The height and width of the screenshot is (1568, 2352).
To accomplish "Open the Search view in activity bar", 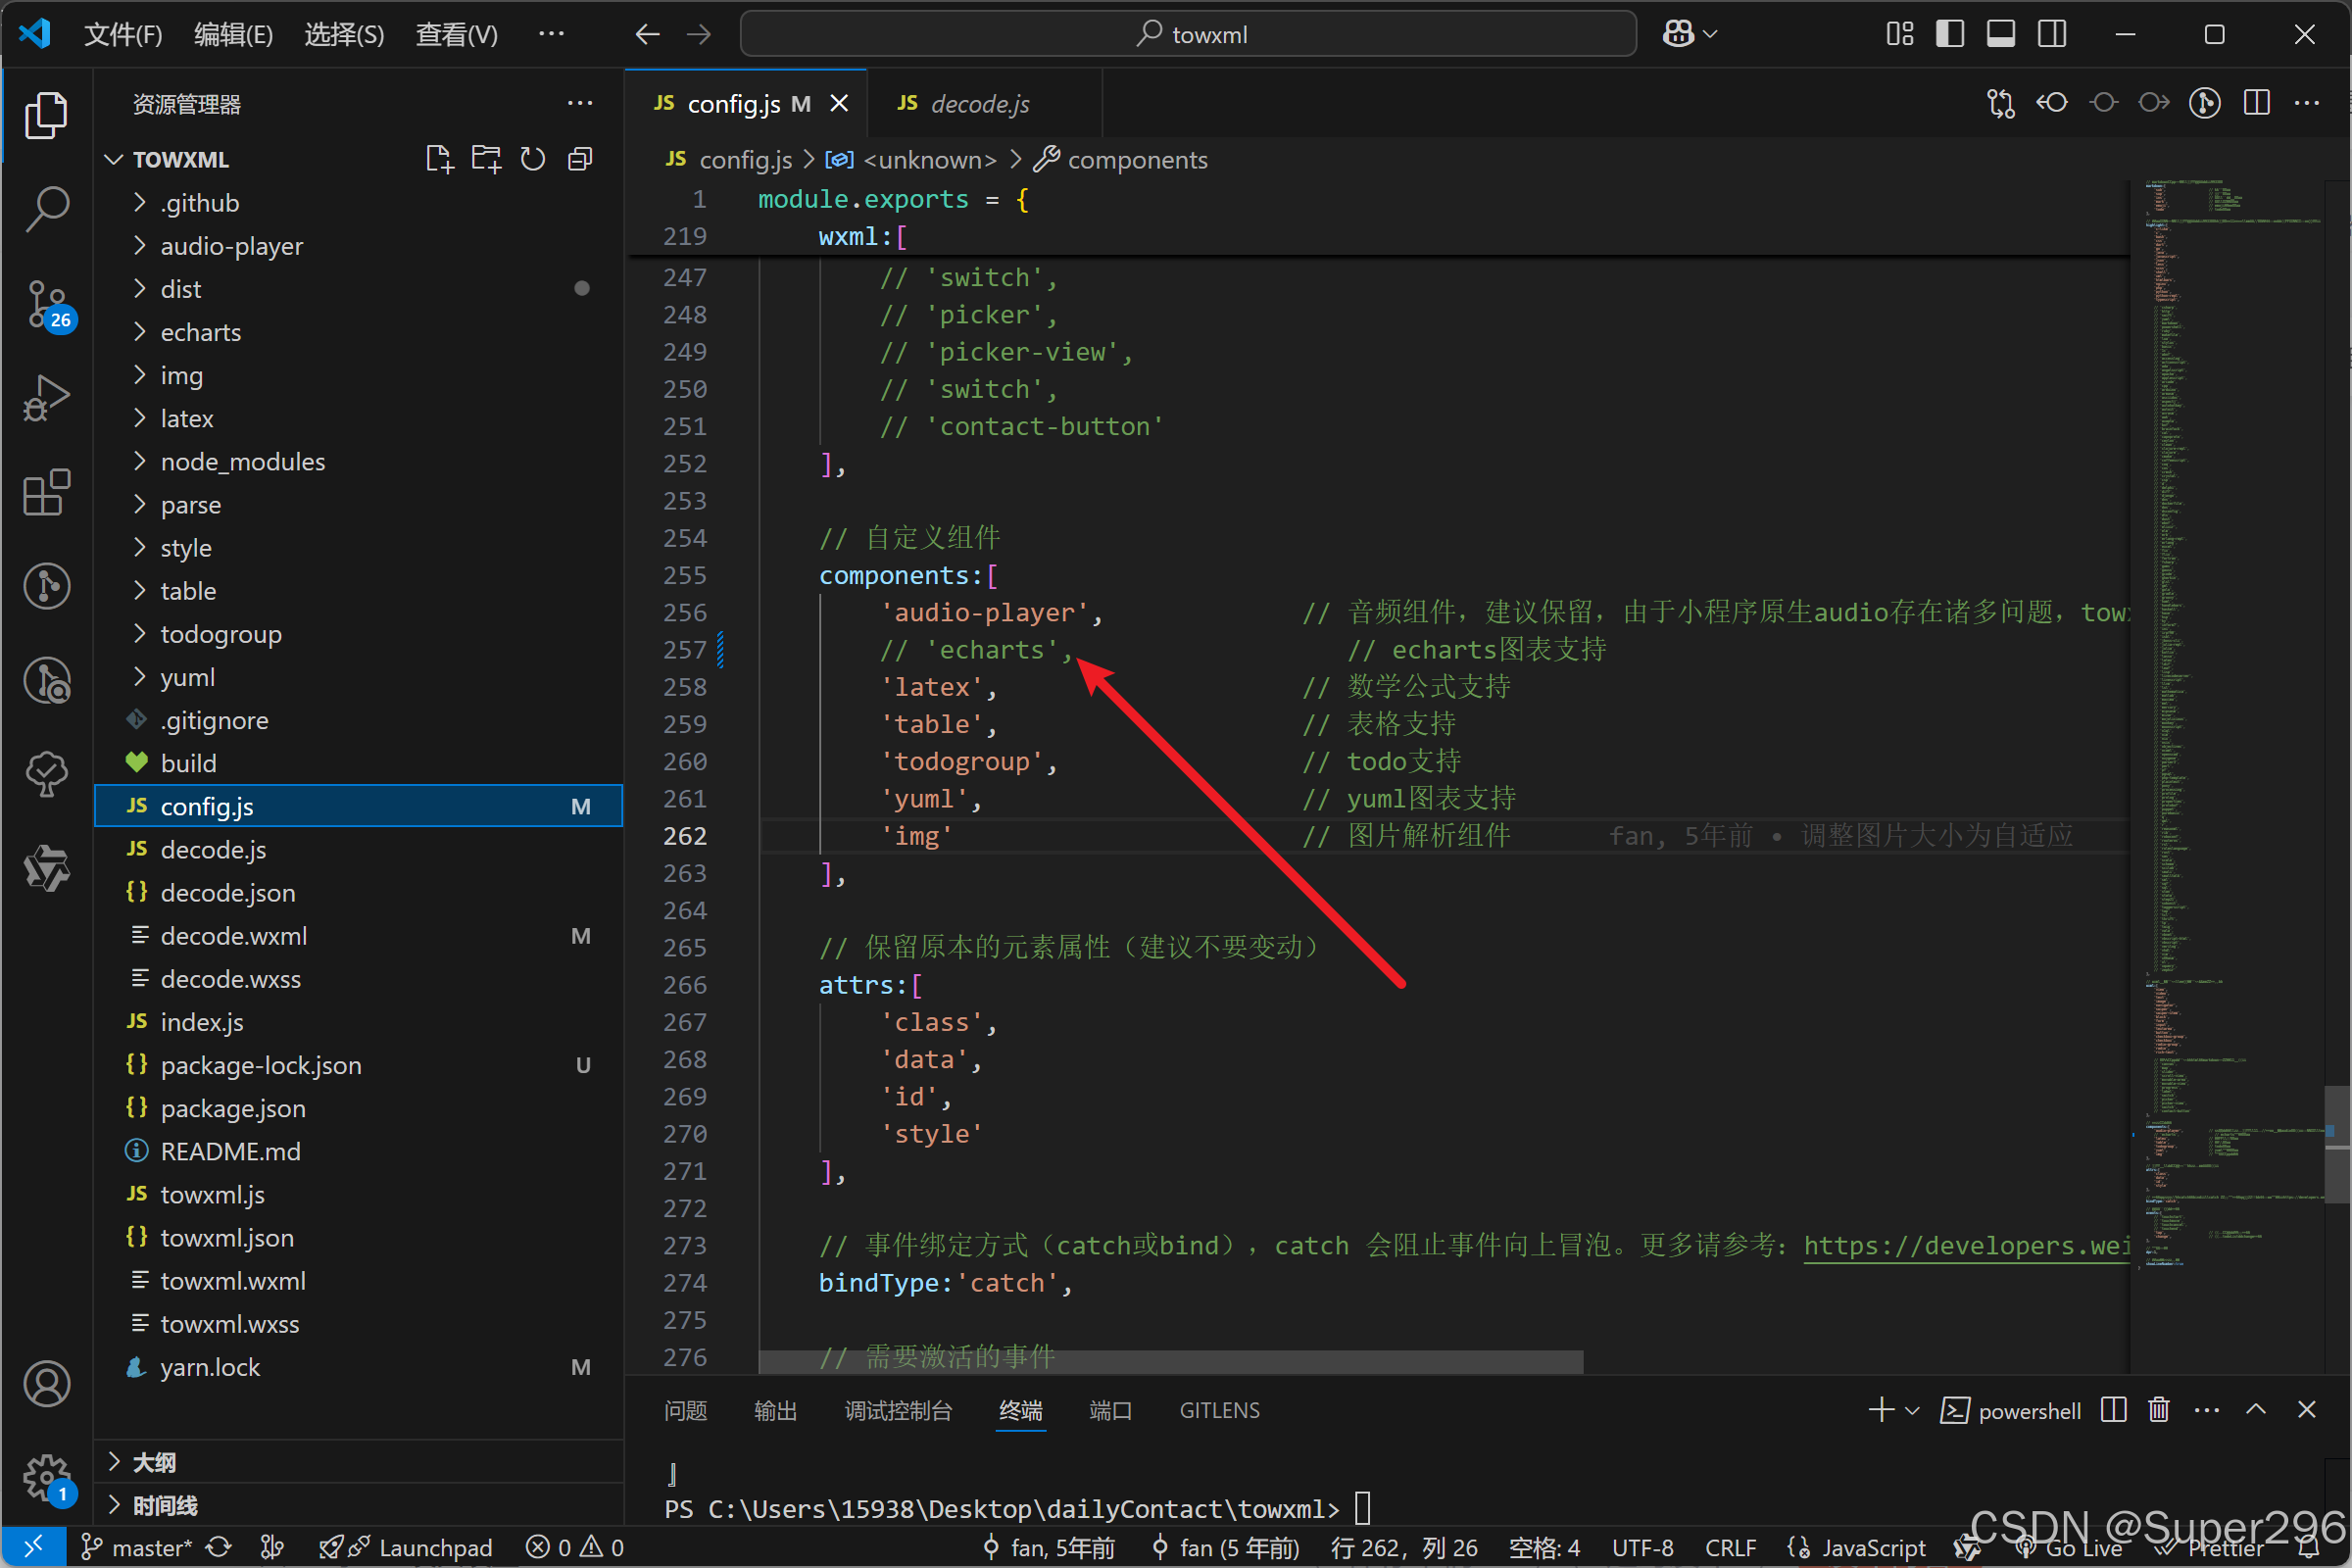I will point(46,208).
